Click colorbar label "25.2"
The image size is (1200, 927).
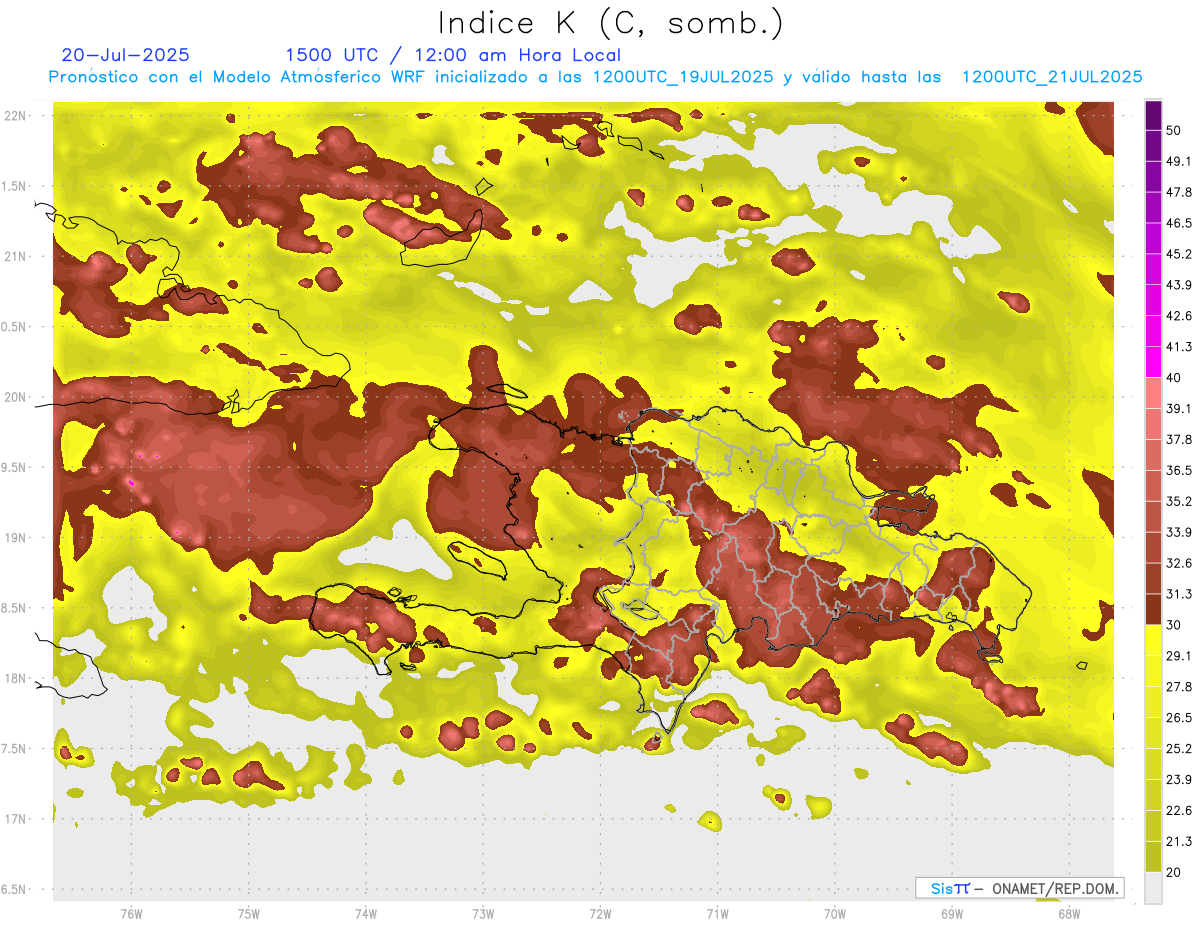click(1178, 749)
